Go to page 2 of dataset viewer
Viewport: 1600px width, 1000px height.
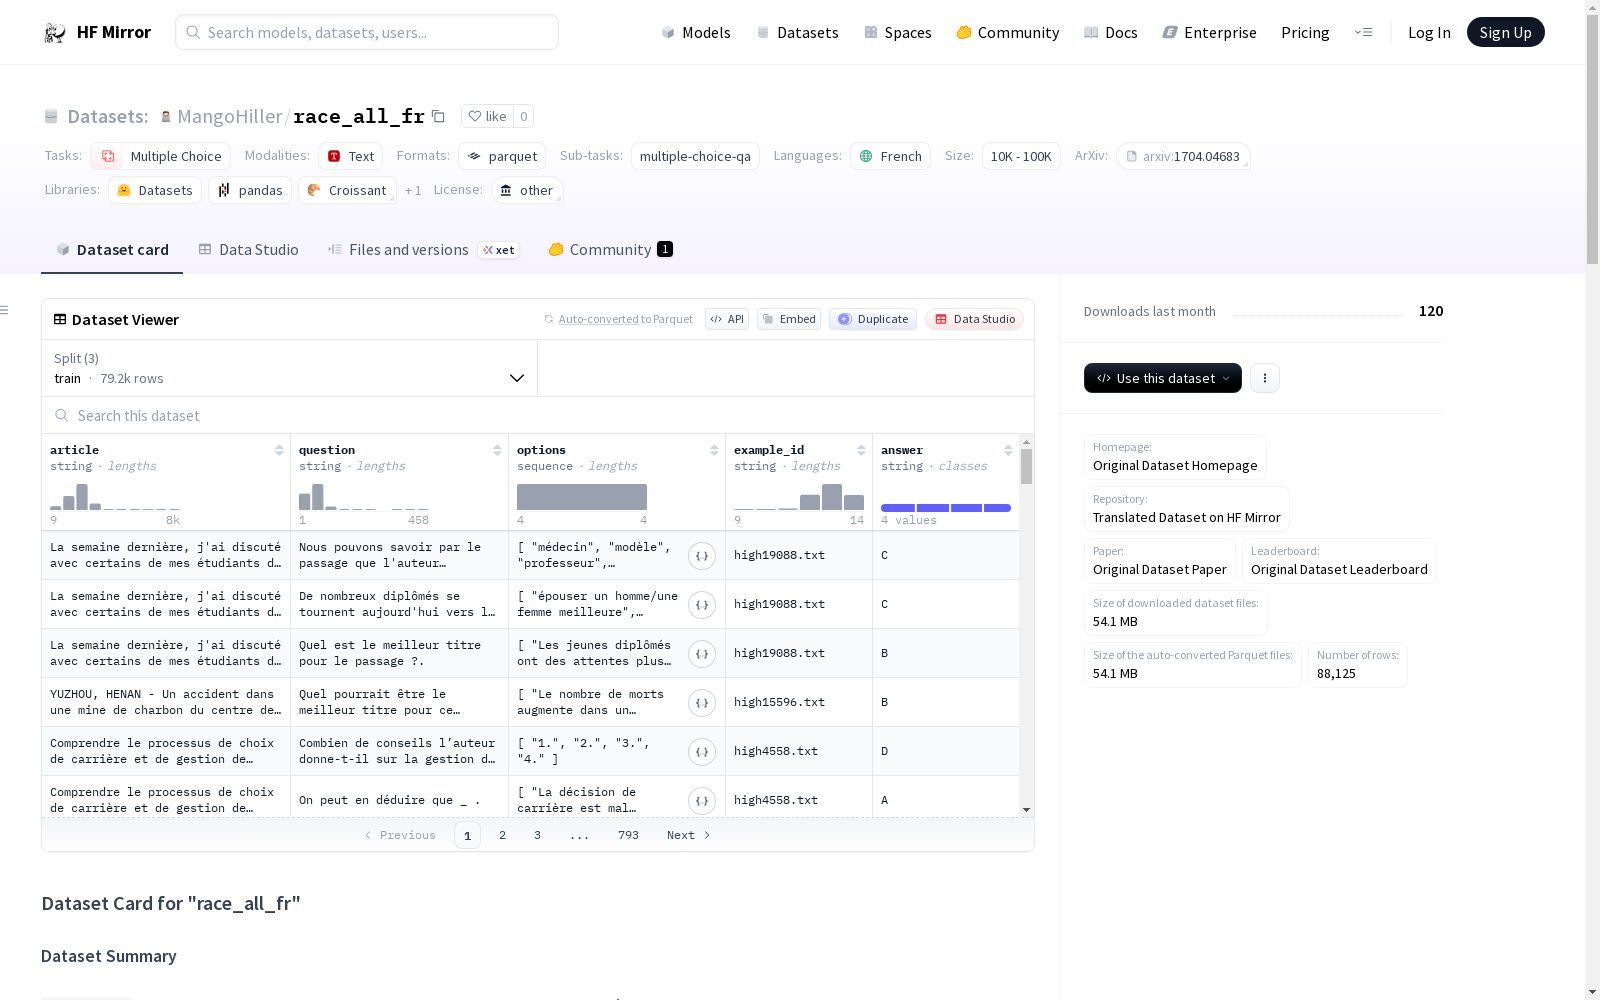(x=502, y=835)
